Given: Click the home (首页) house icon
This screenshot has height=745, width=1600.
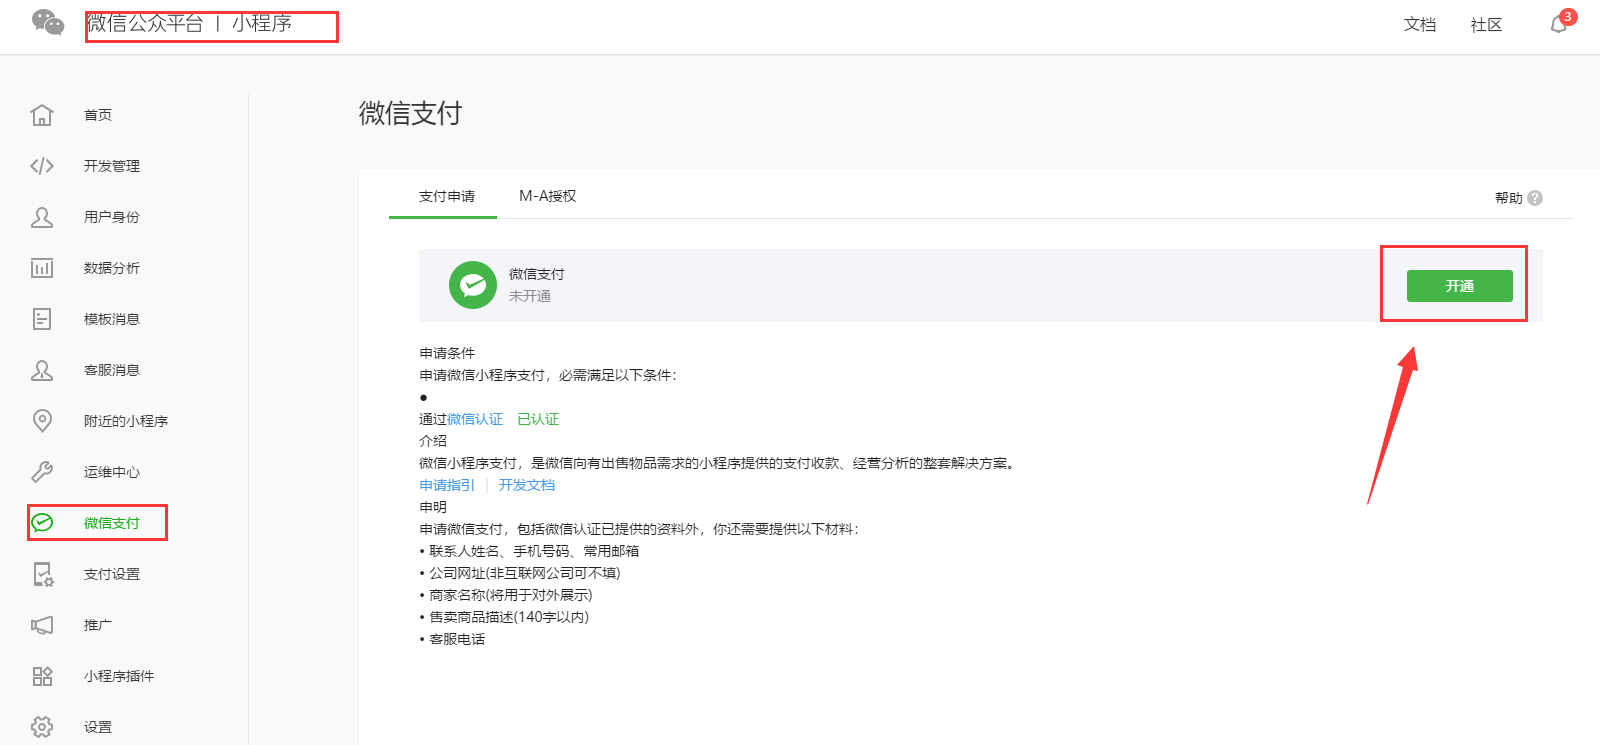Looking at the screenshot, I should point(42,115).
